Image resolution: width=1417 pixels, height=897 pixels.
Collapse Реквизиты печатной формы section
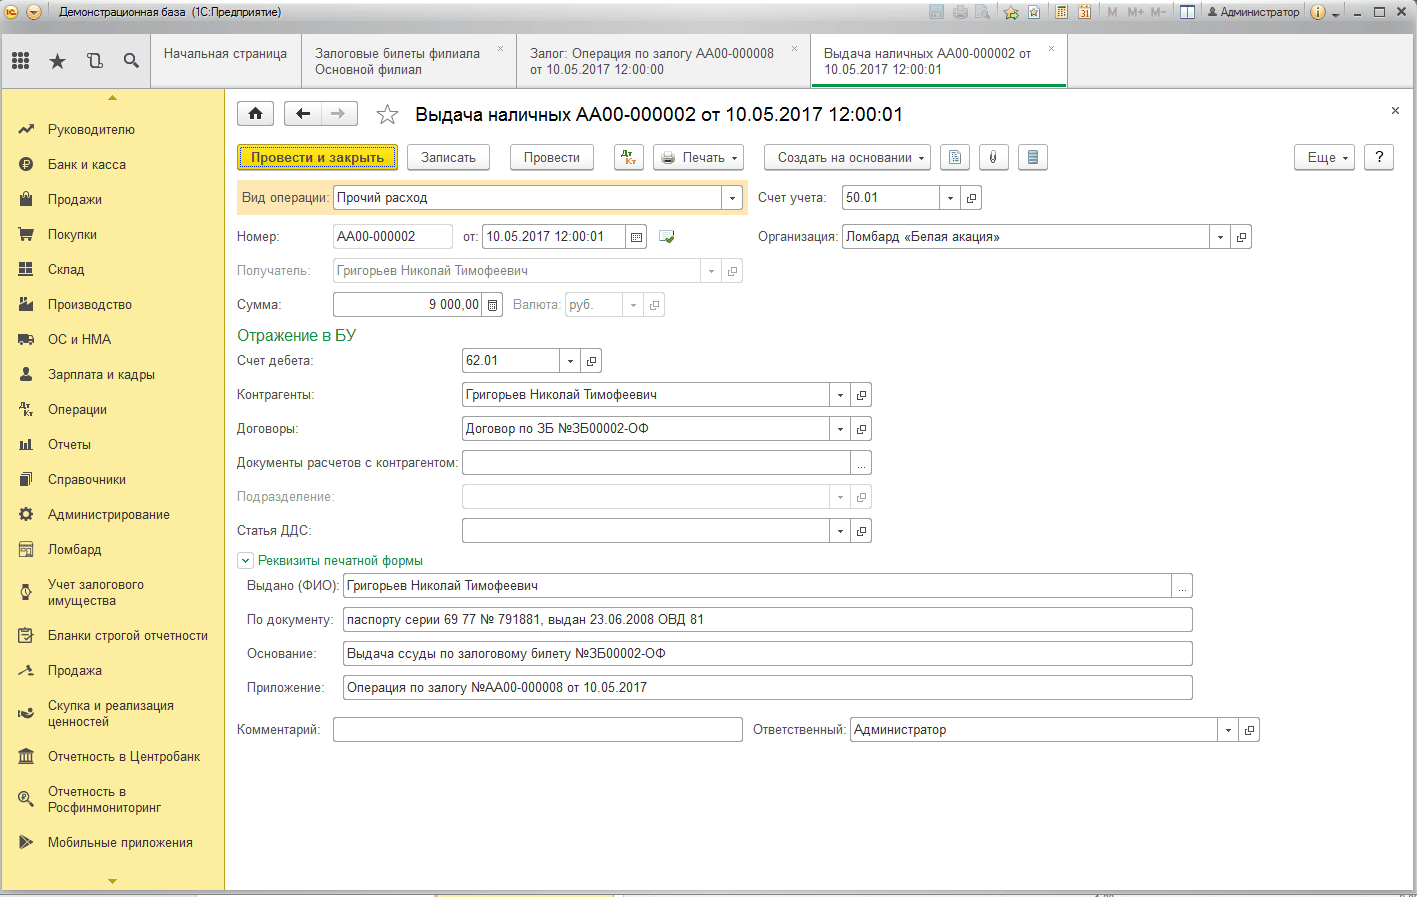click(x=245, y=561)
